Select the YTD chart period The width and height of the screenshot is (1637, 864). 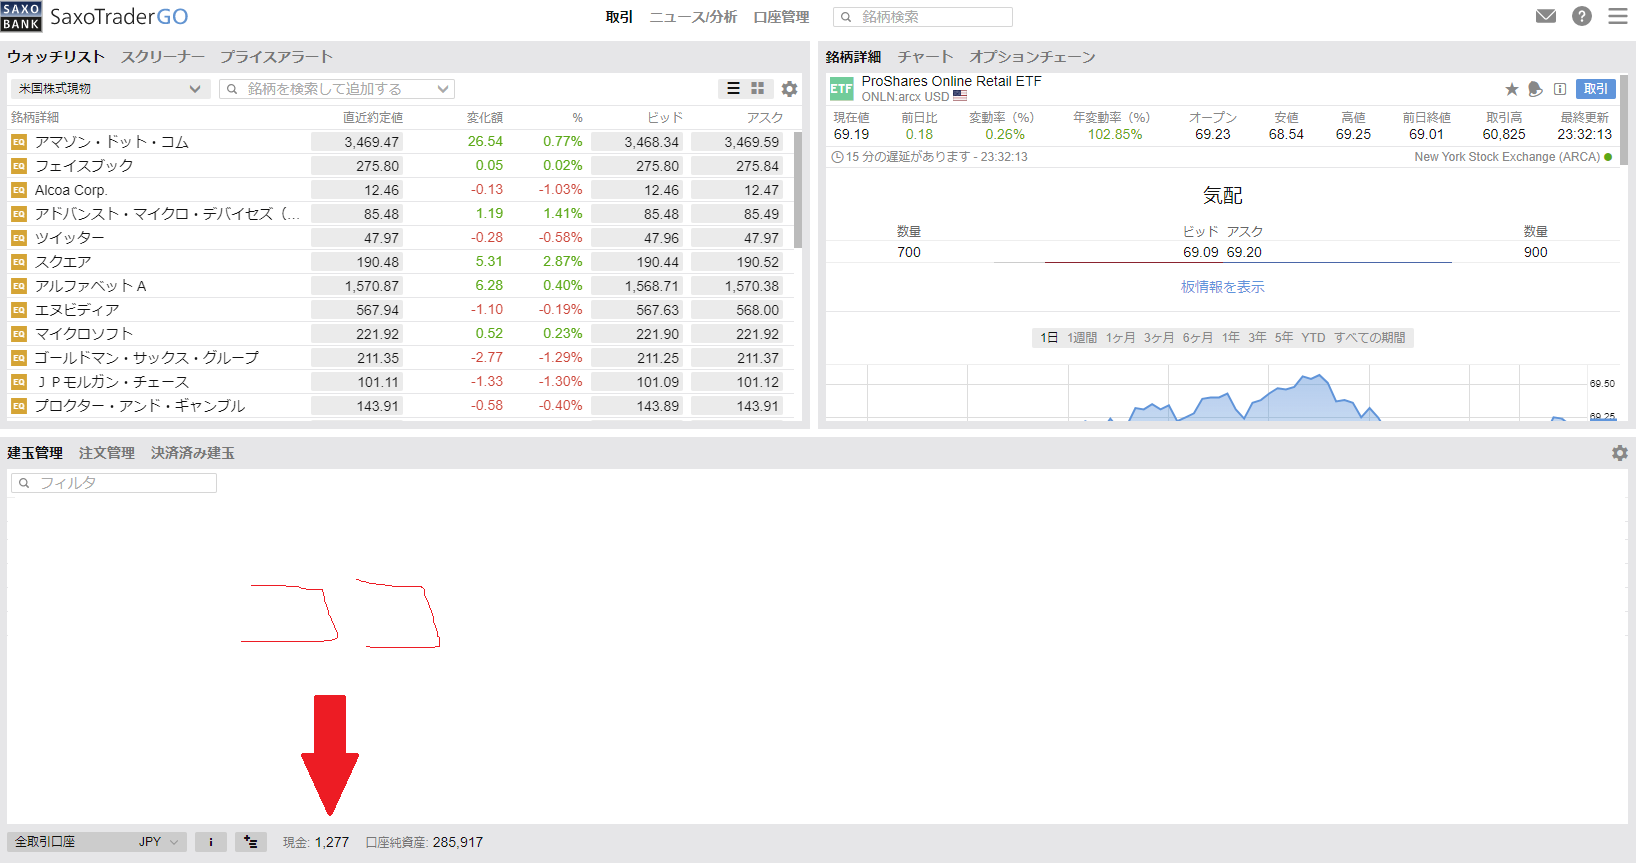(1313, 338)
